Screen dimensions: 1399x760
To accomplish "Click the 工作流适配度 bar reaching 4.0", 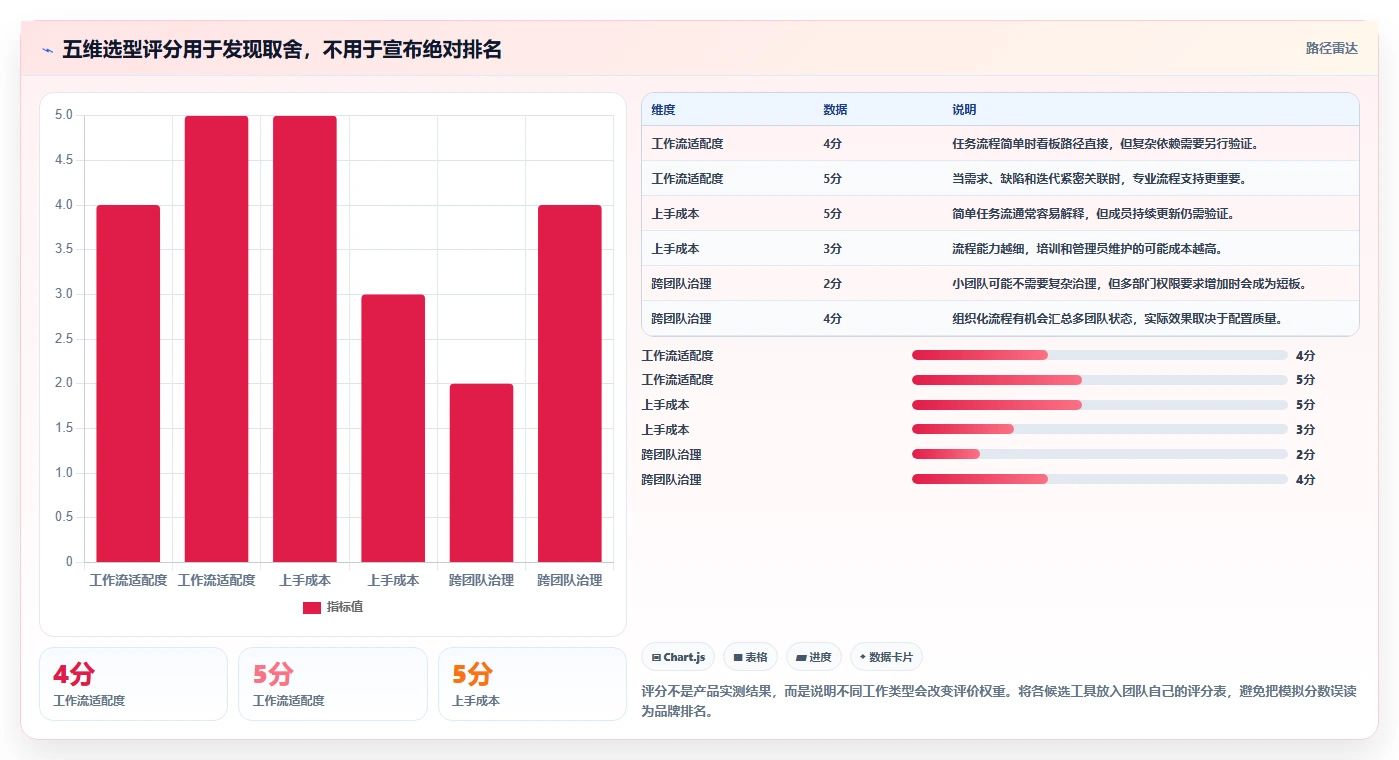I will pyautogui.click(x=128, y=383).
